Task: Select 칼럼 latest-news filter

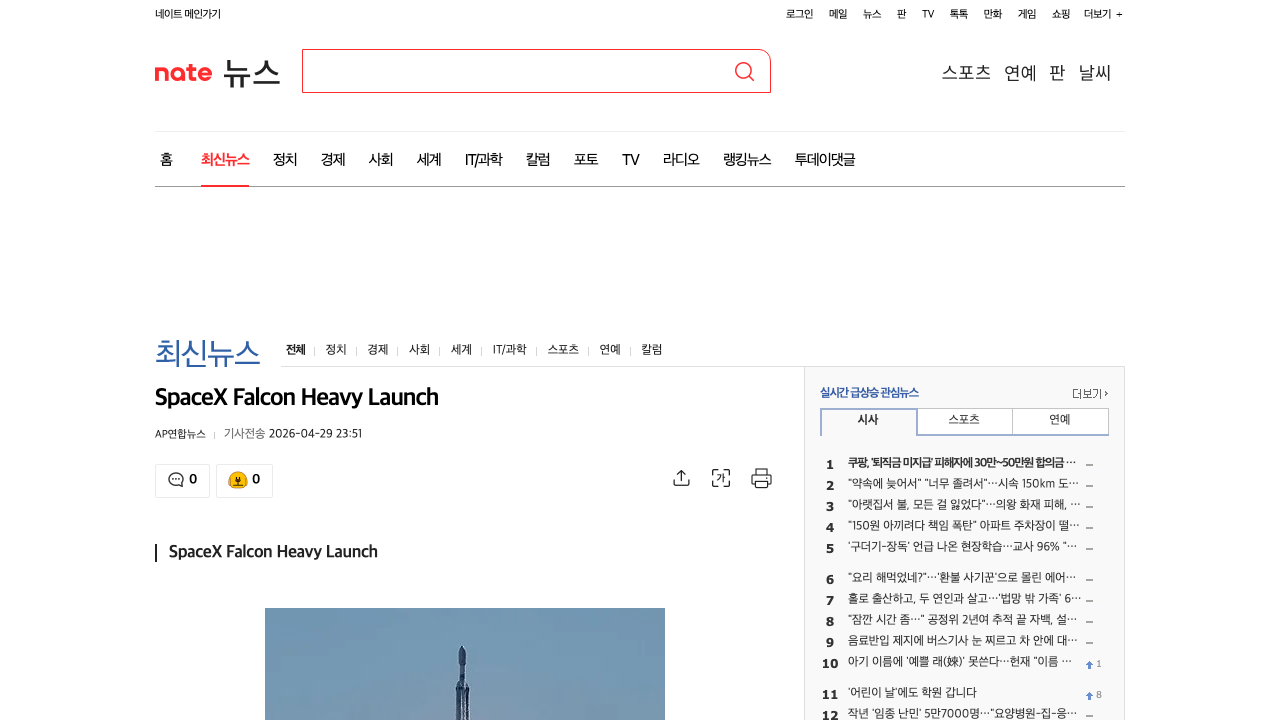Action: click(652, 349)
